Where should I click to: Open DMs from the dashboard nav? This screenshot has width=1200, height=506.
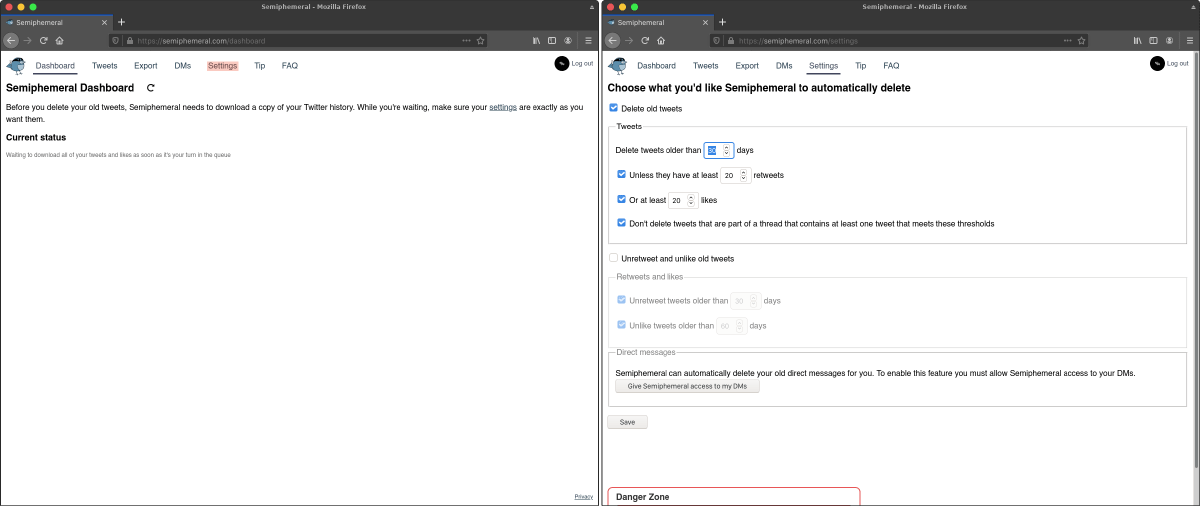(182, 66)
